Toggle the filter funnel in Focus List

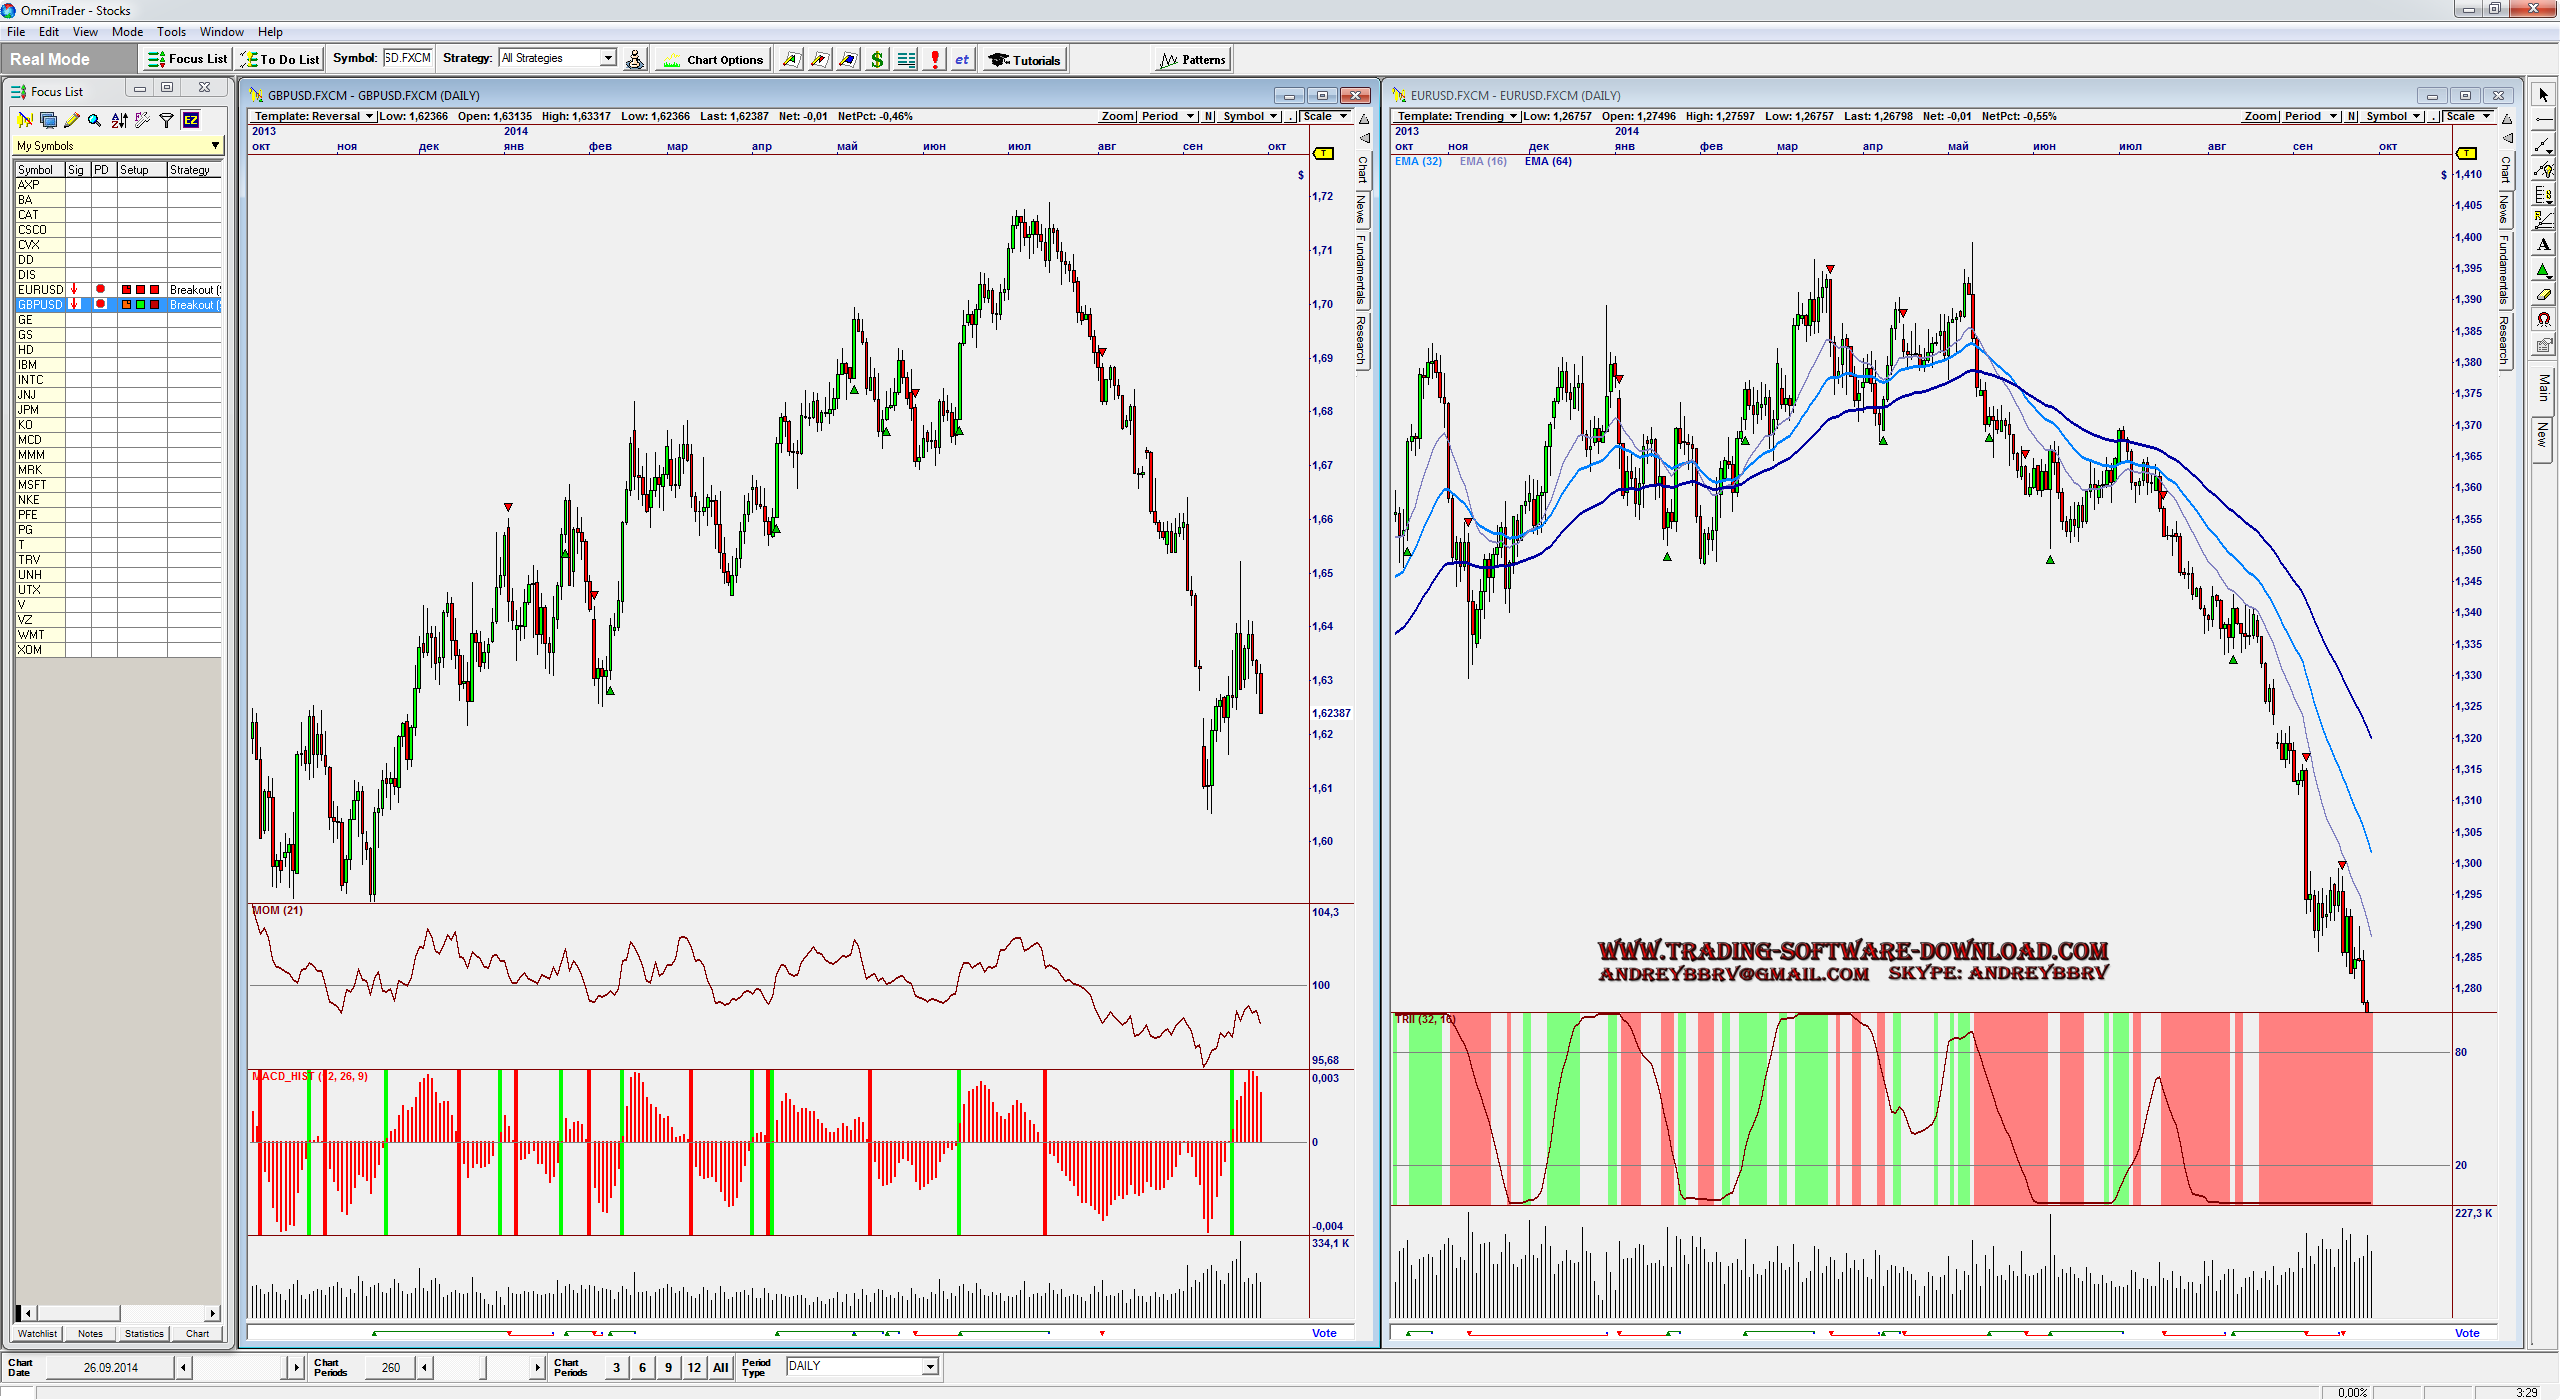(x=167, y=120)
